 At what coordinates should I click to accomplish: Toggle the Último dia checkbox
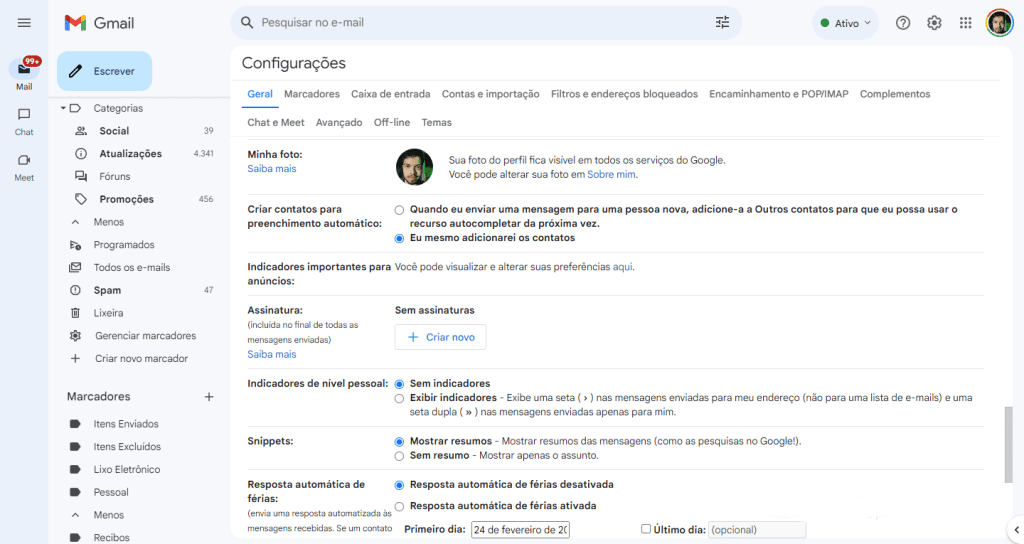click(x=646, y=529)
